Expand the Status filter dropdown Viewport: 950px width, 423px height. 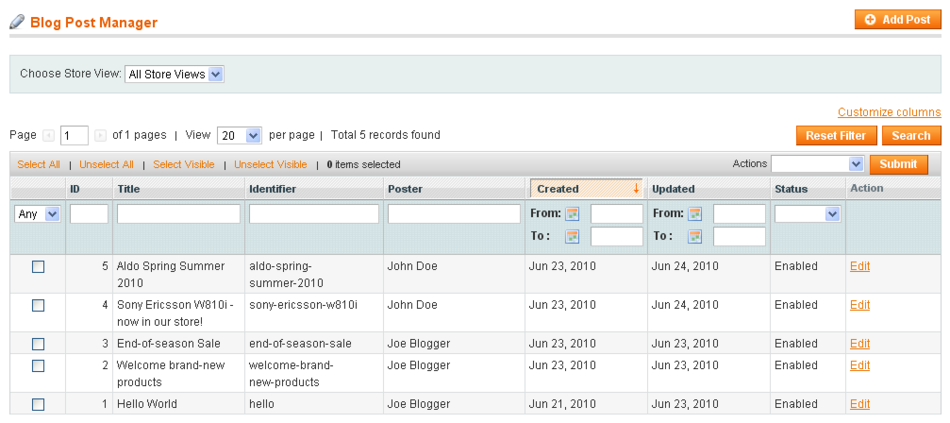[808, 214]
